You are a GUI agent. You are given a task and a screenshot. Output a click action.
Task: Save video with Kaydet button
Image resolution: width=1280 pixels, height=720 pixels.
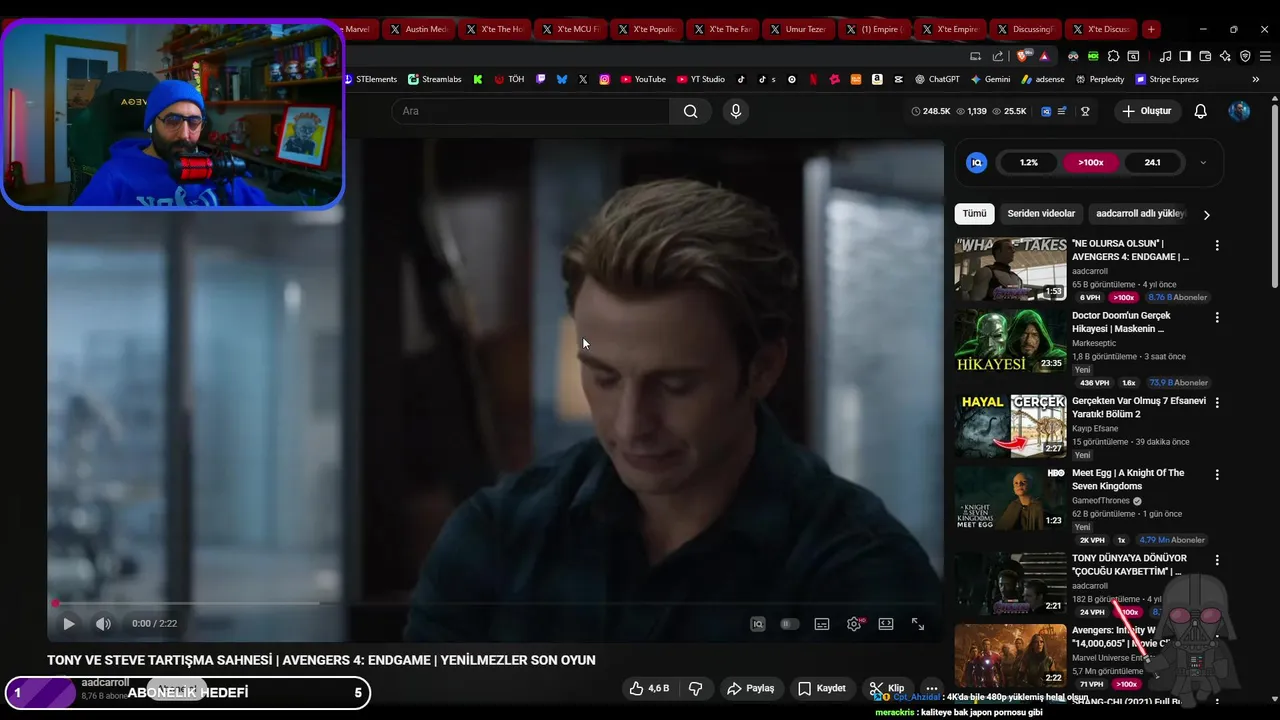click(822, 688)
